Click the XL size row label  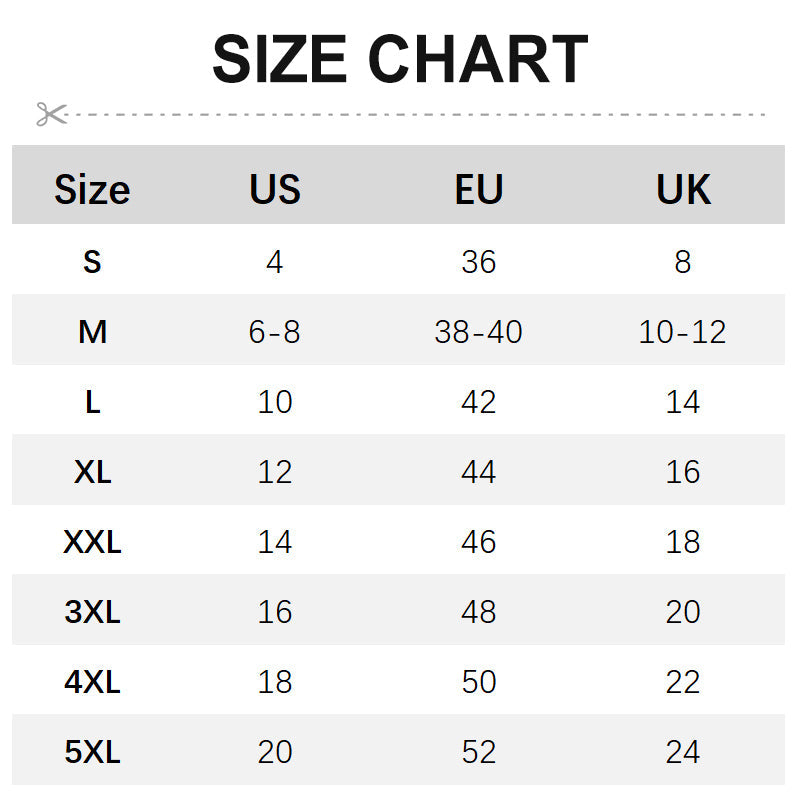[92, 472]
